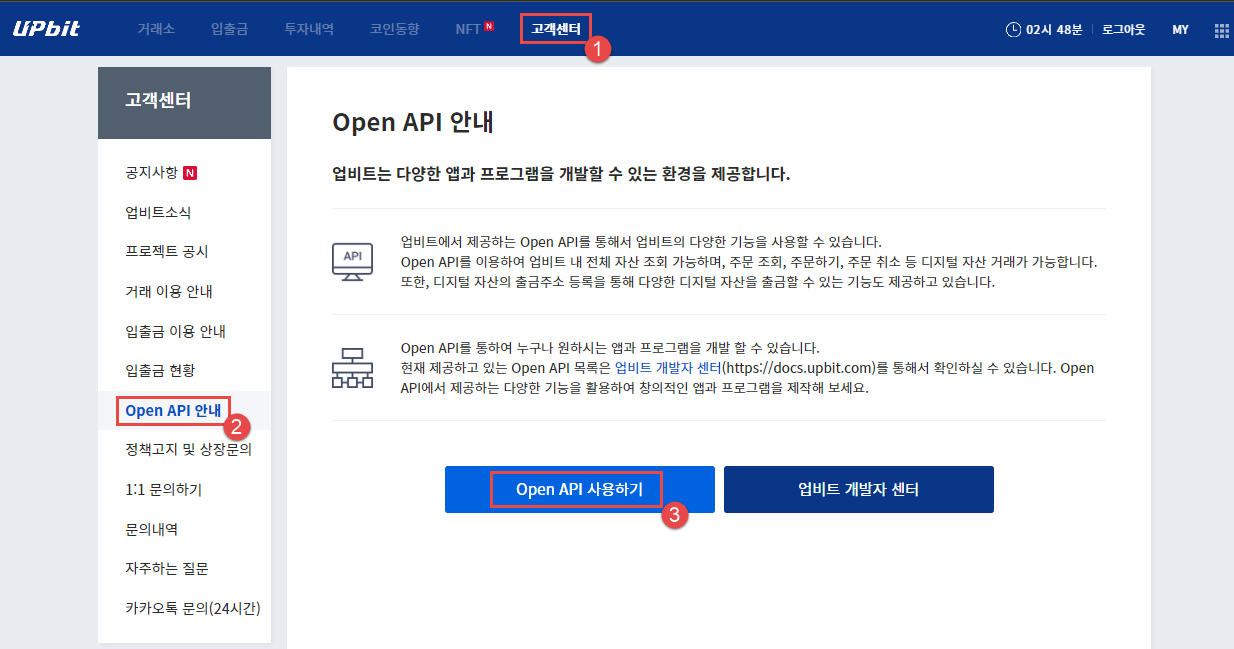Open 1:1 문의하기 in the sidebar
Image resolution: width=1234 pixels, height=649 pixels.
click(164, 490)
